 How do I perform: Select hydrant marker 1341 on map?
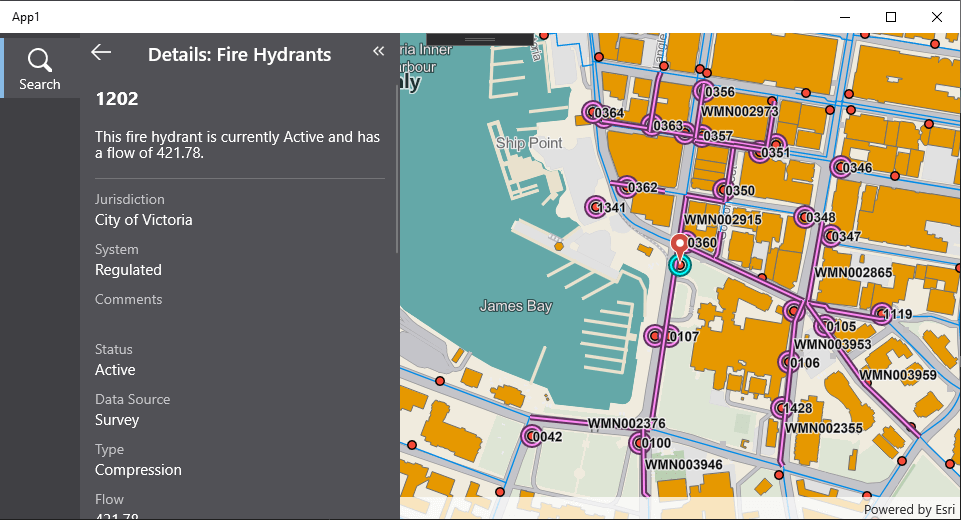(x=595, y=208)
